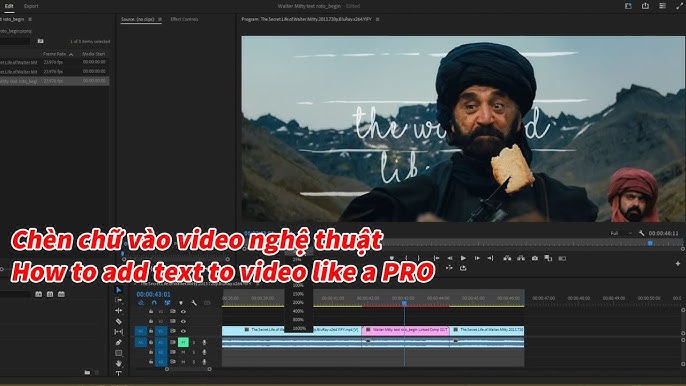Step forward one frame
The height and width of the screenshot is (386, 686).
pos(477,258)
